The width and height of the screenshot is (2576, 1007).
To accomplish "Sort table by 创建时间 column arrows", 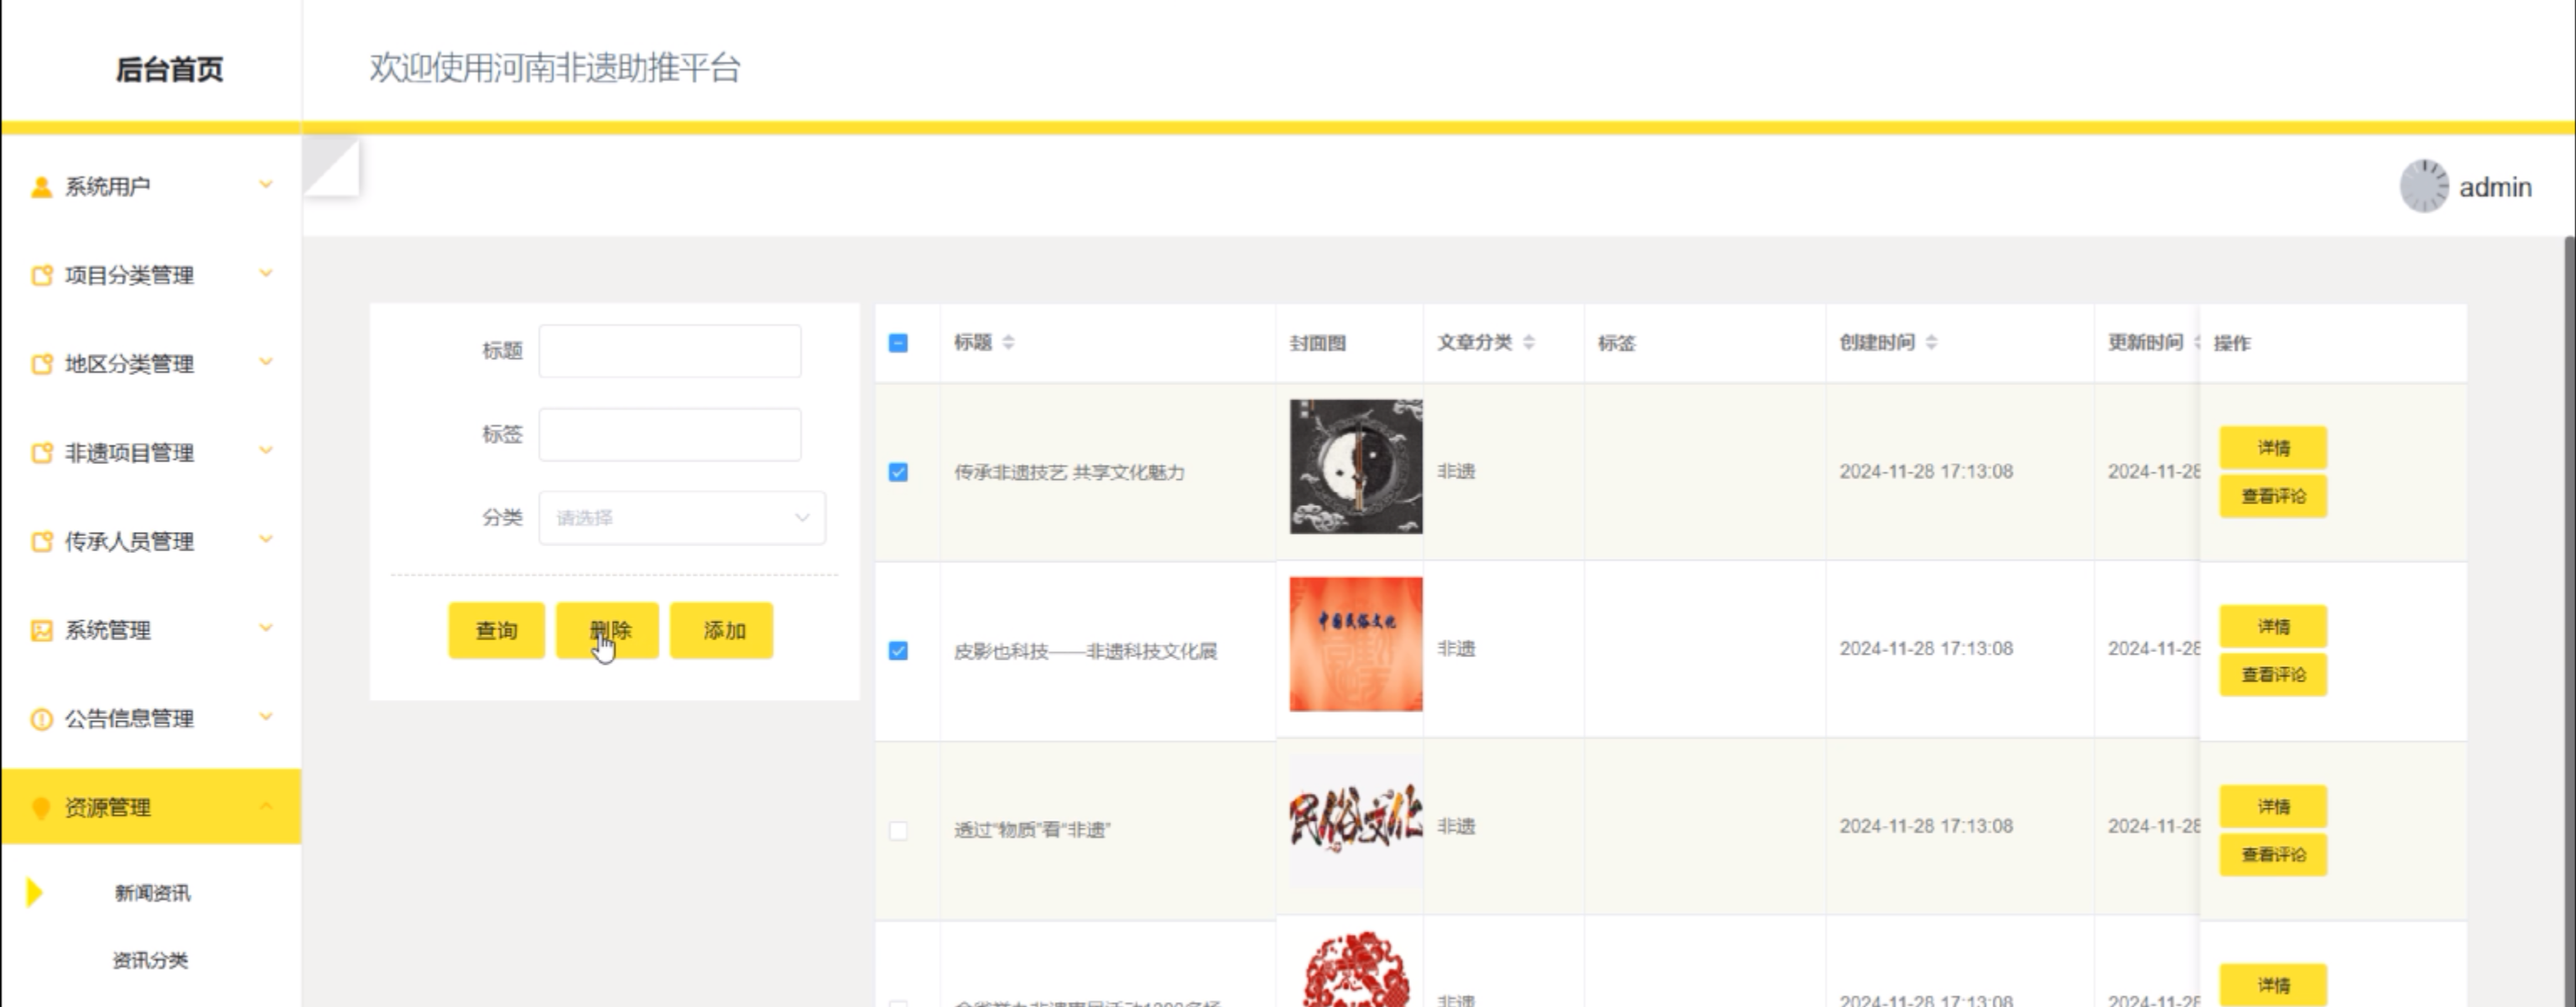I will pos(1931,342).
